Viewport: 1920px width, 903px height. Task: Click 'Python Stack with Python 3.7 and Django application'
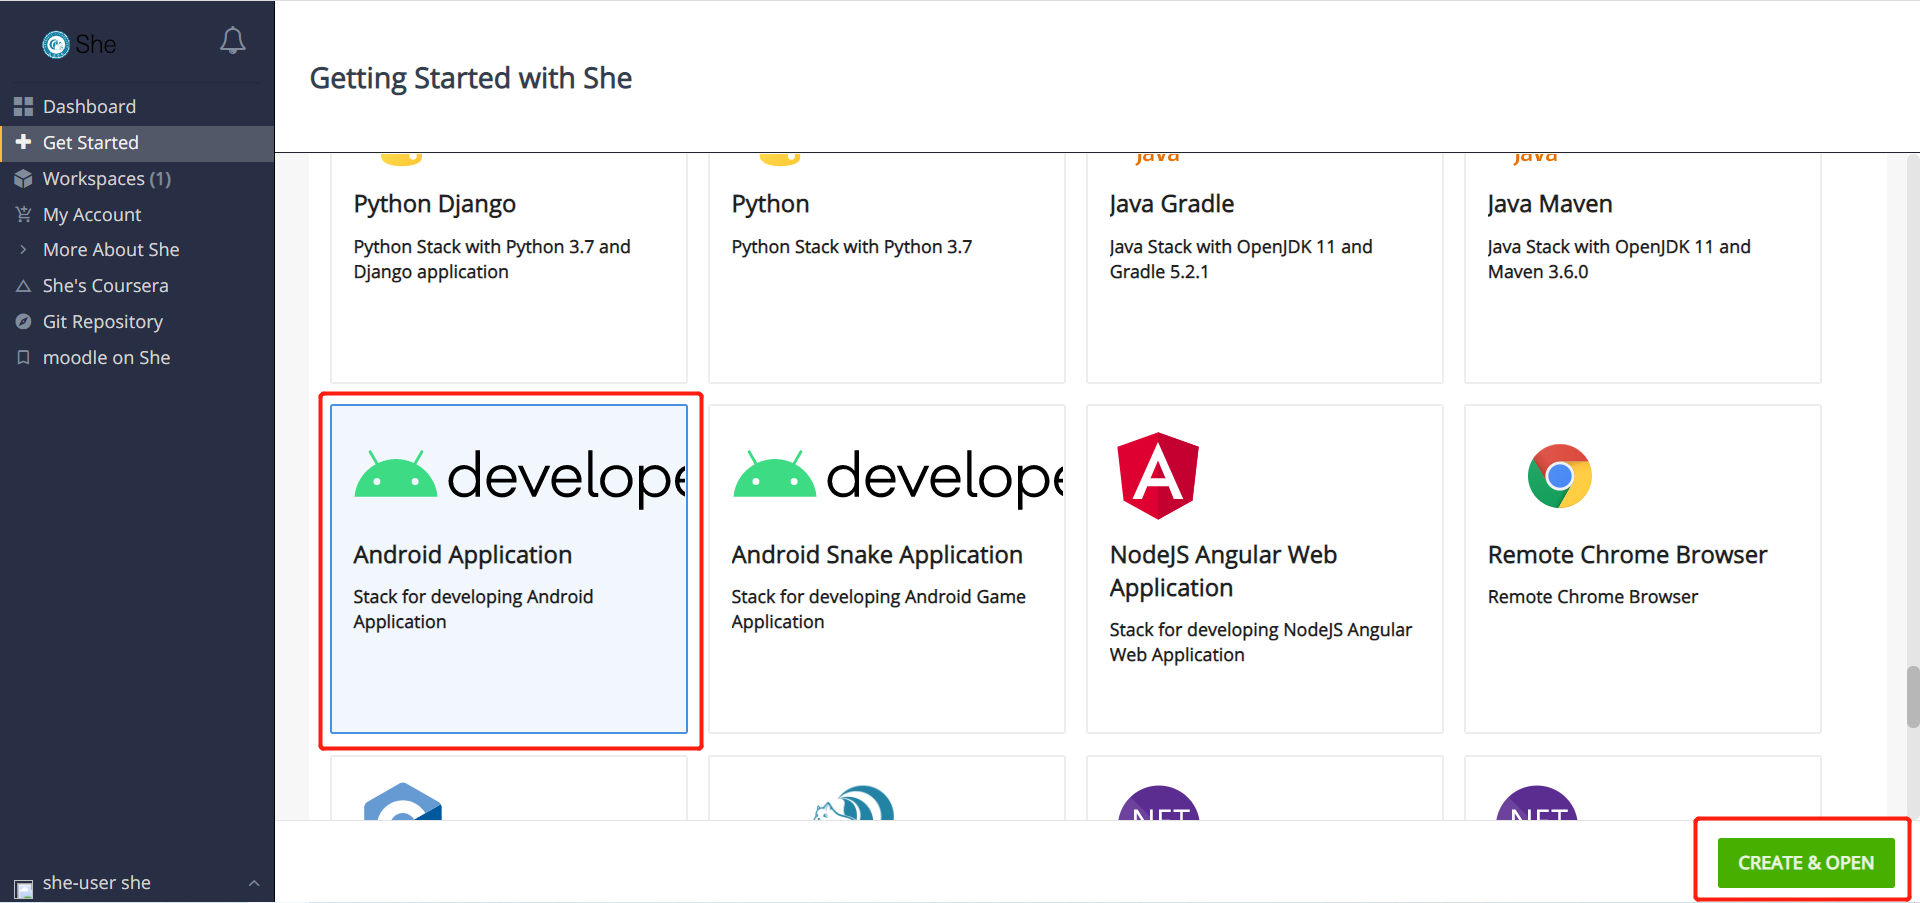(492, 259)
